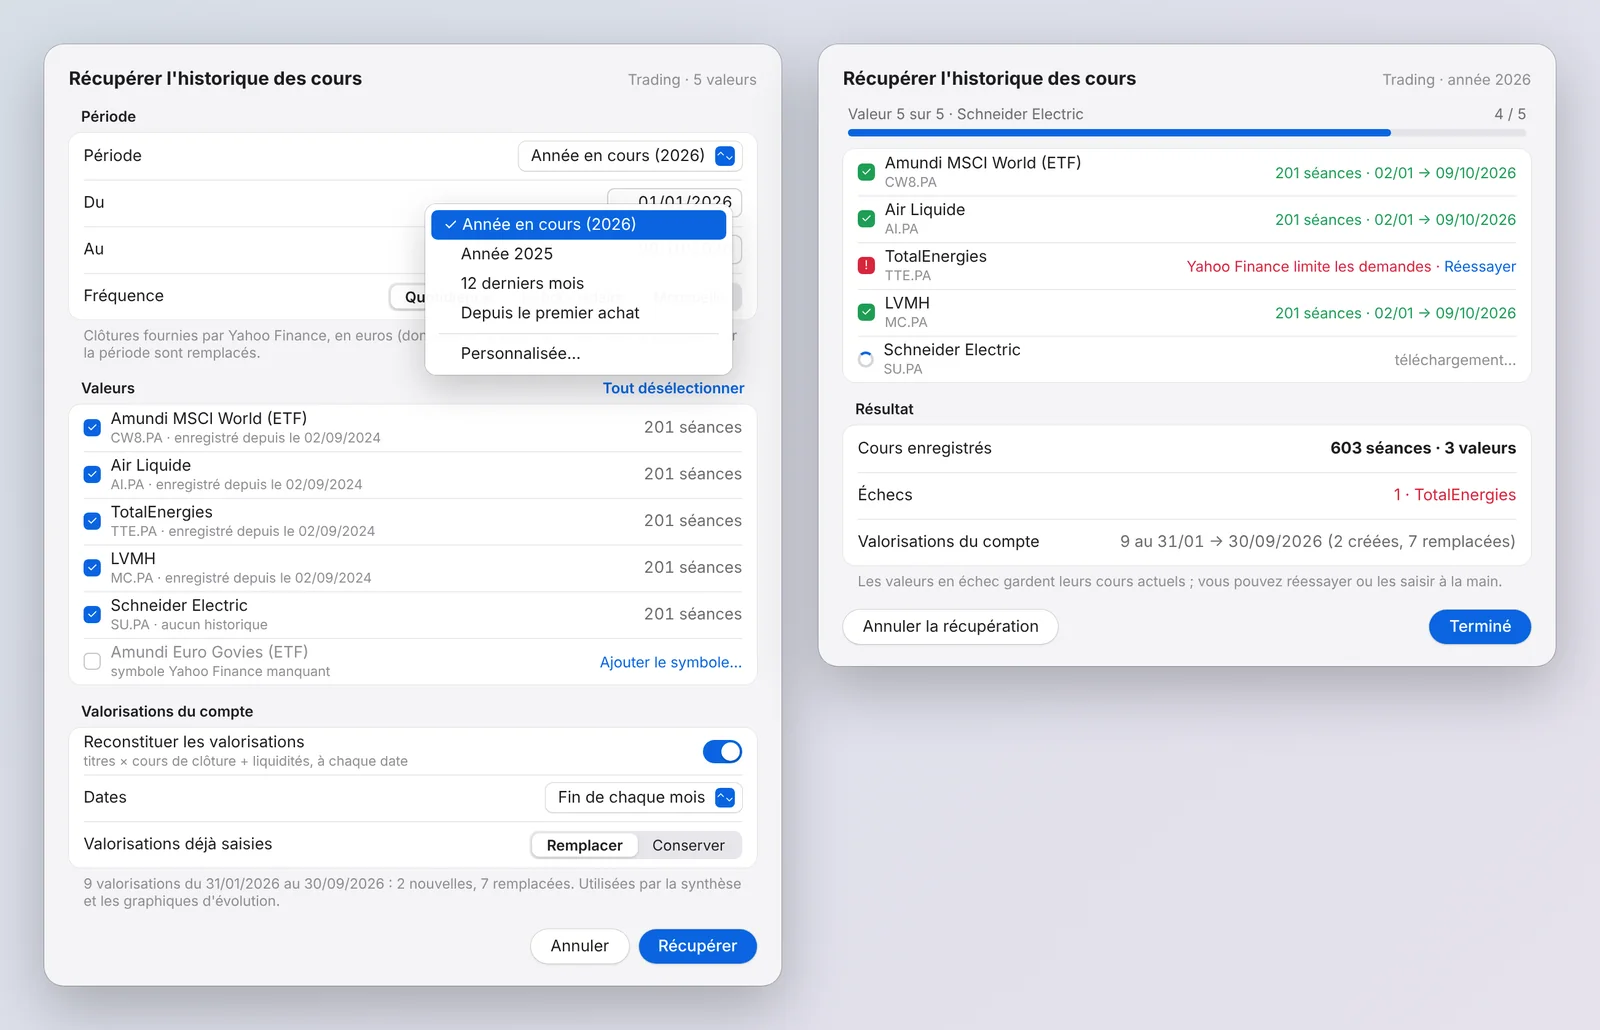Click the green check icon beside Air Liquide result
Screen dimensions: 1600x1030
tap(866, 219)
